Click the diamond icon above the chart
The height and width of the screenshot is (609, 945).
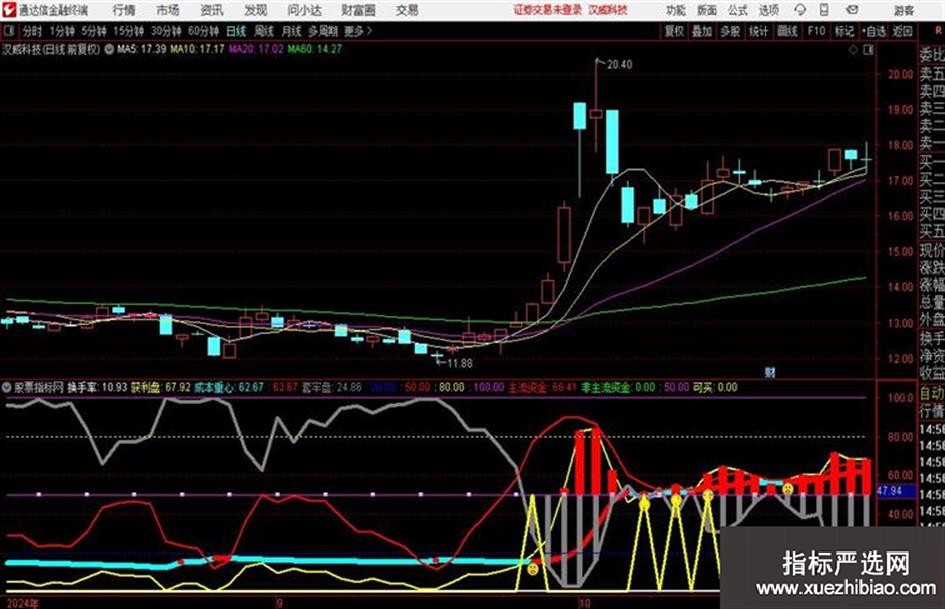point(853,50)
